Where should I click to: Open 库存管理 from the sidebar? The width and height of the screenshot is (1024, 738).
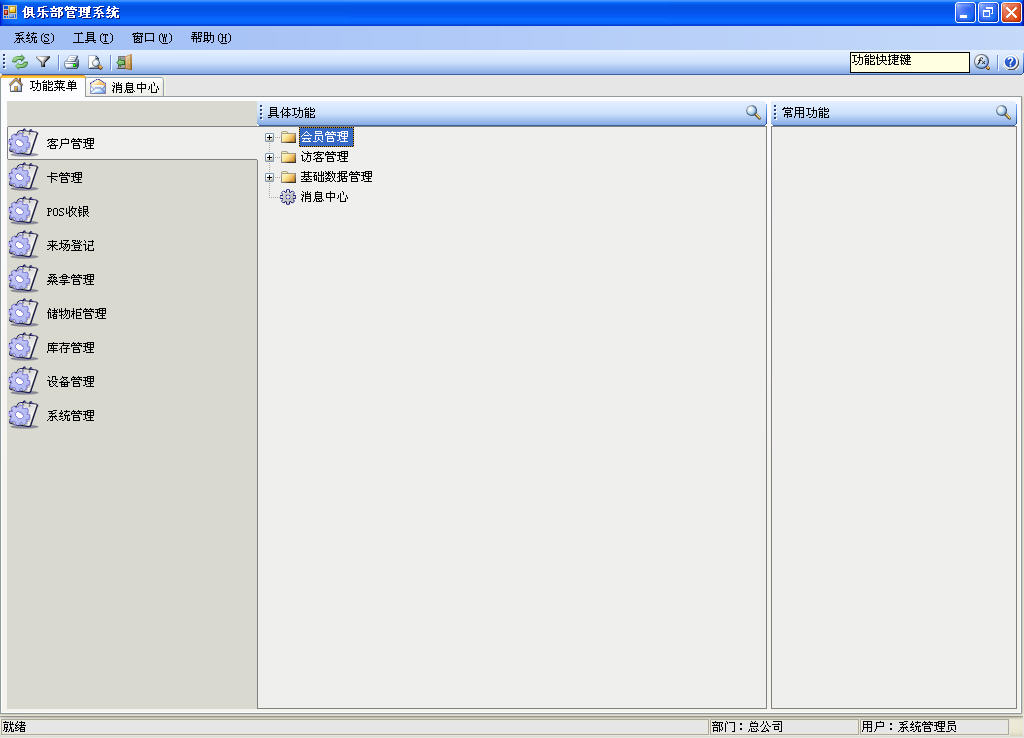(x=70, y=348)
